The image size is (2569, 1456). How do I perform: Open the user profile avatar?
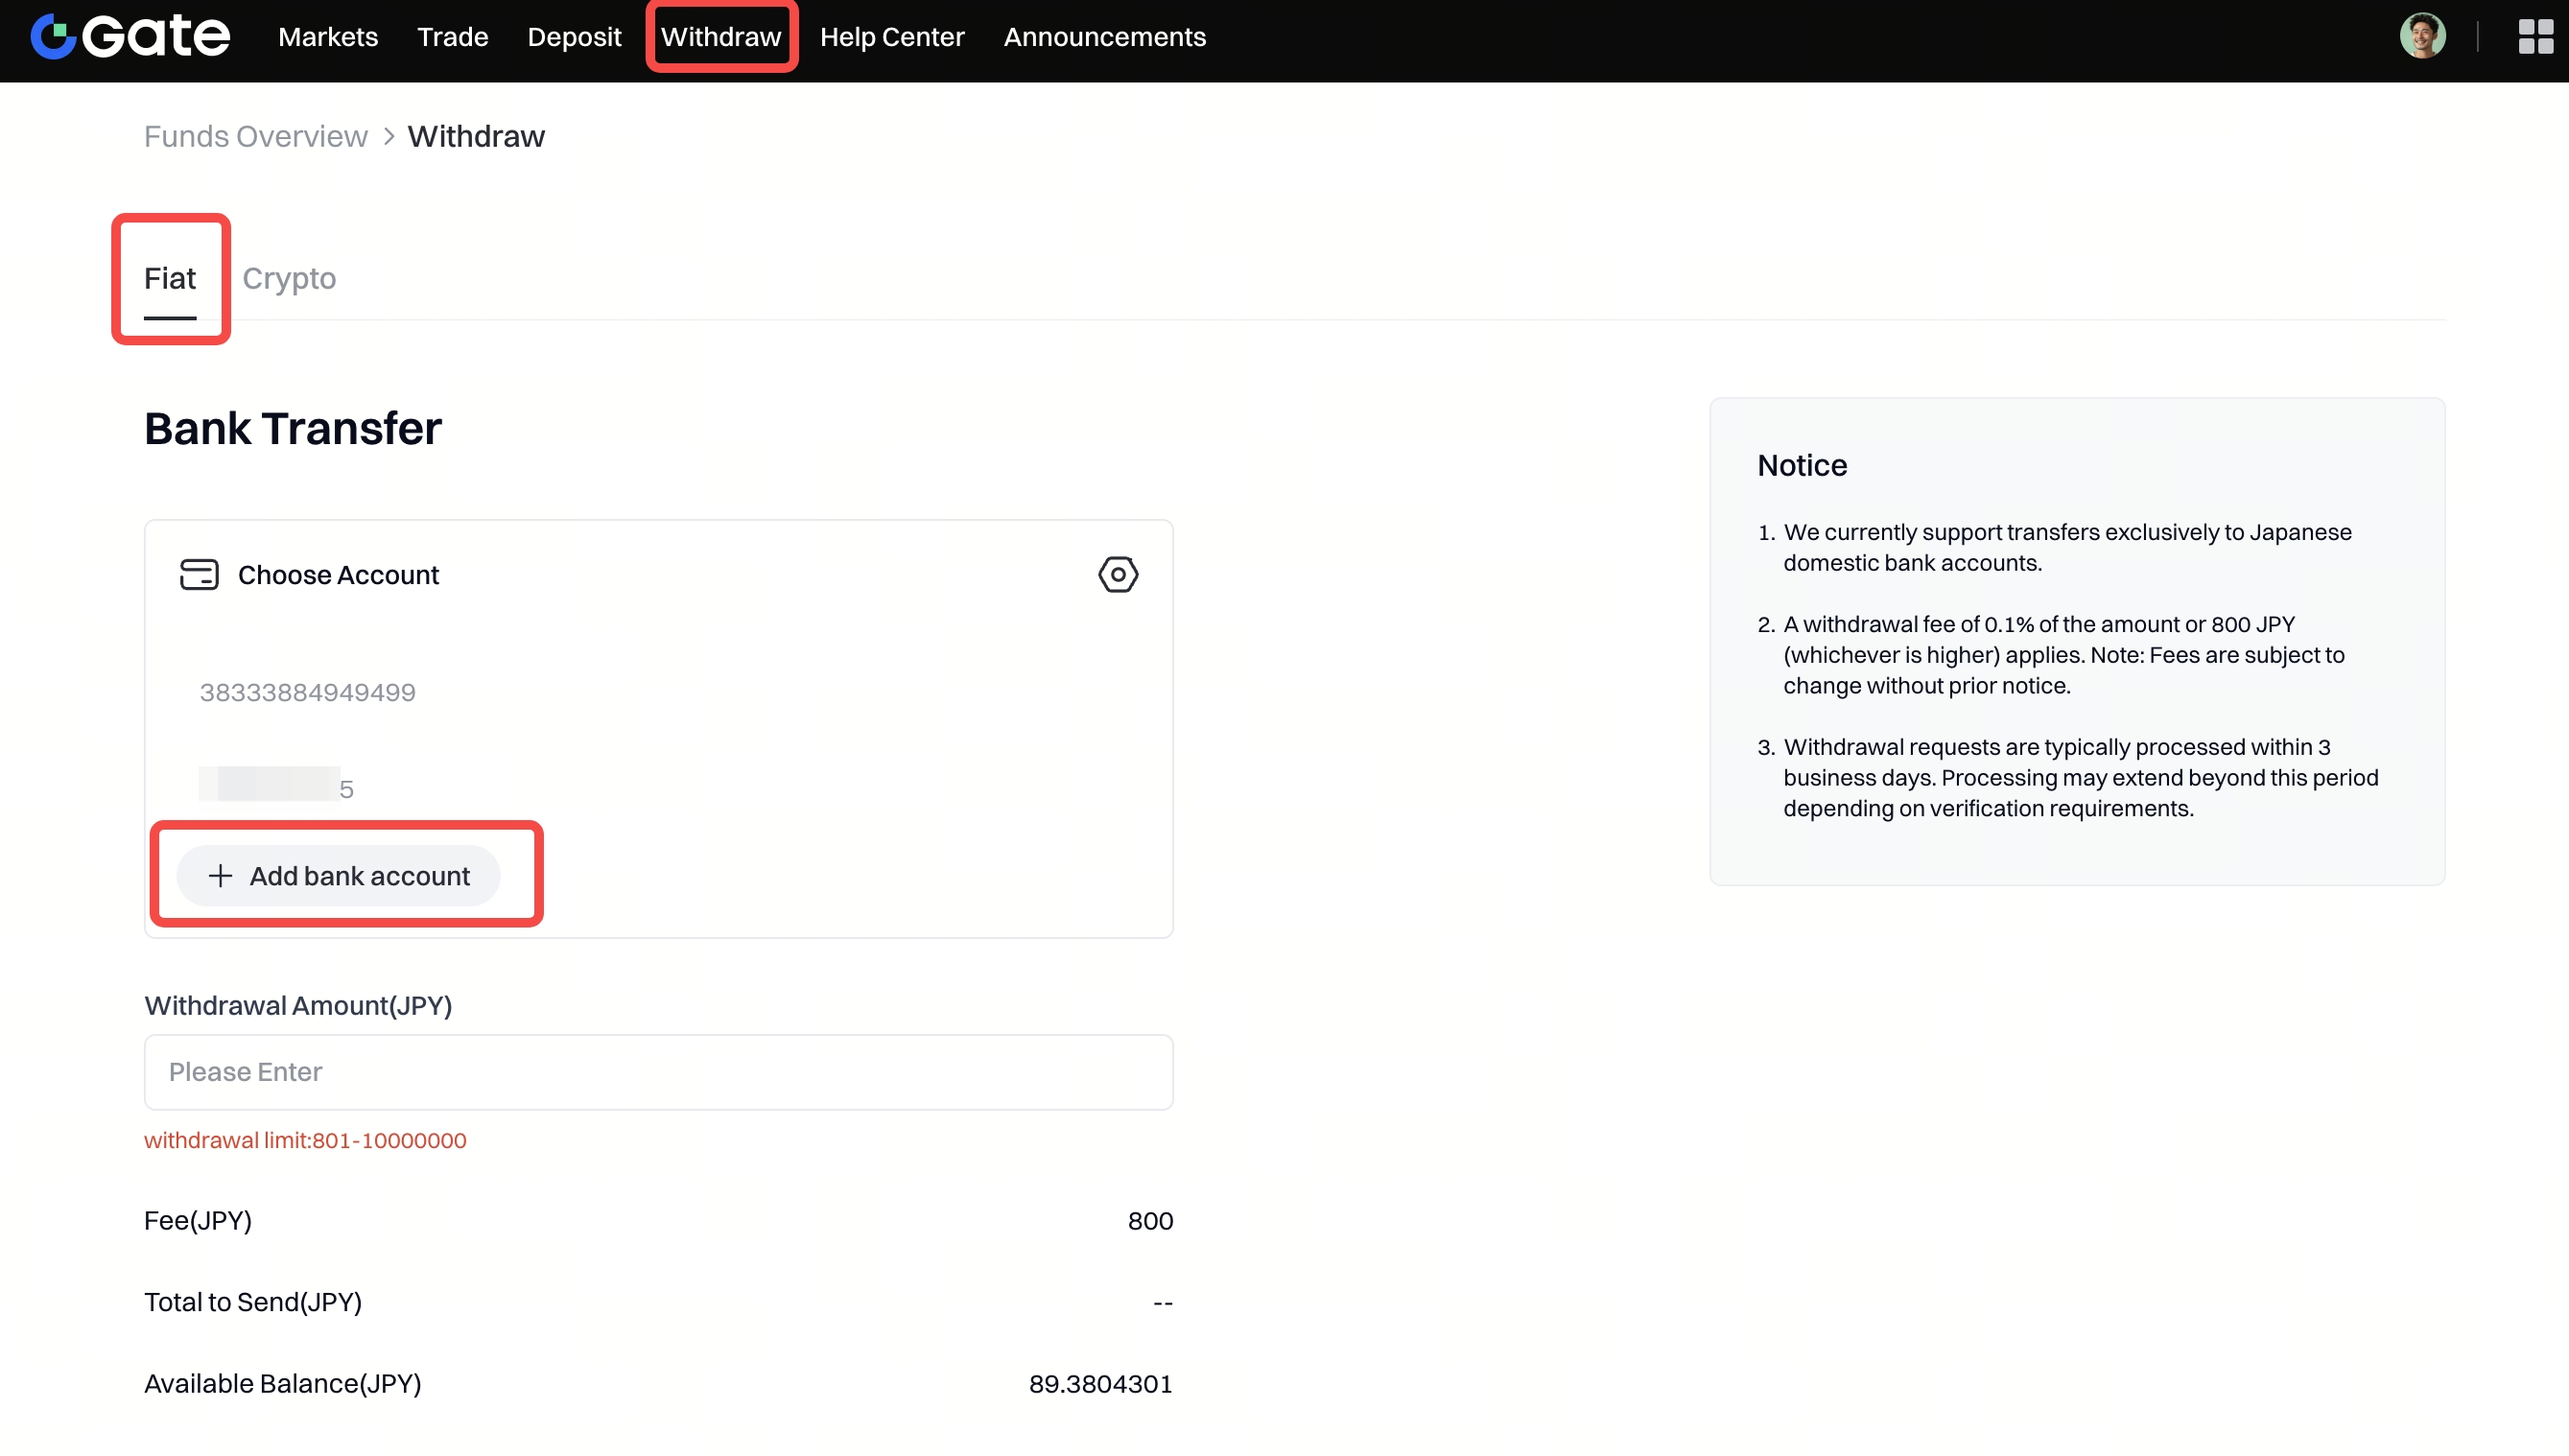(x=2422, y=37)
